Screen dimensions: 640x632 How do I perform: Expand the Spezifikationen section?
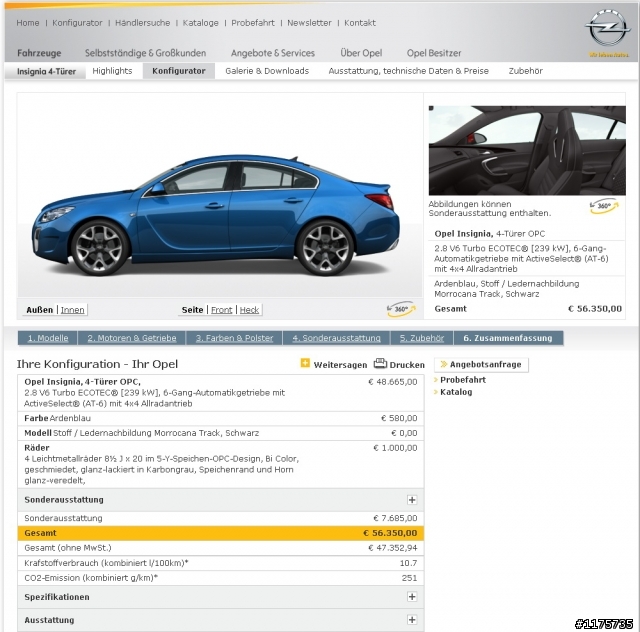tap(412, 597)
